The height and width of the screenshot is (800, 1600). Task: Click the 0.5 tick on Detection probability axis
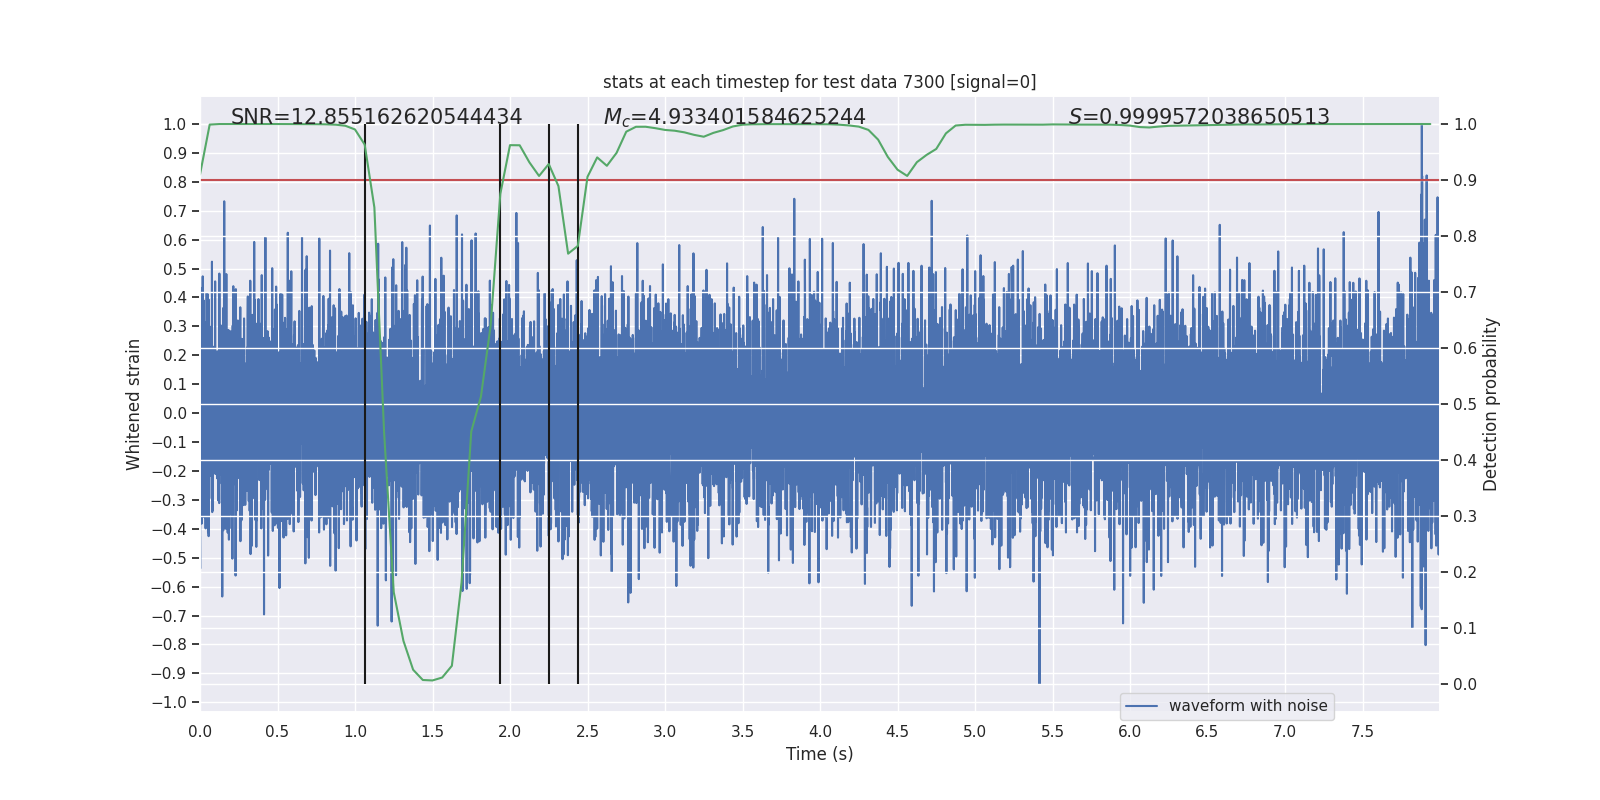click(x=1465, y=404)
